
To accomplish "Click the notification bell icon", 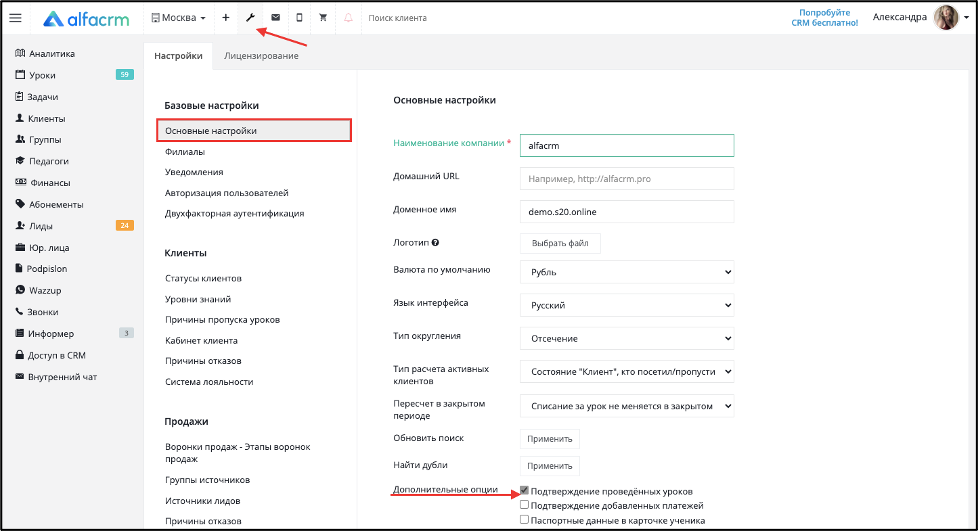I will pos(348,17).
